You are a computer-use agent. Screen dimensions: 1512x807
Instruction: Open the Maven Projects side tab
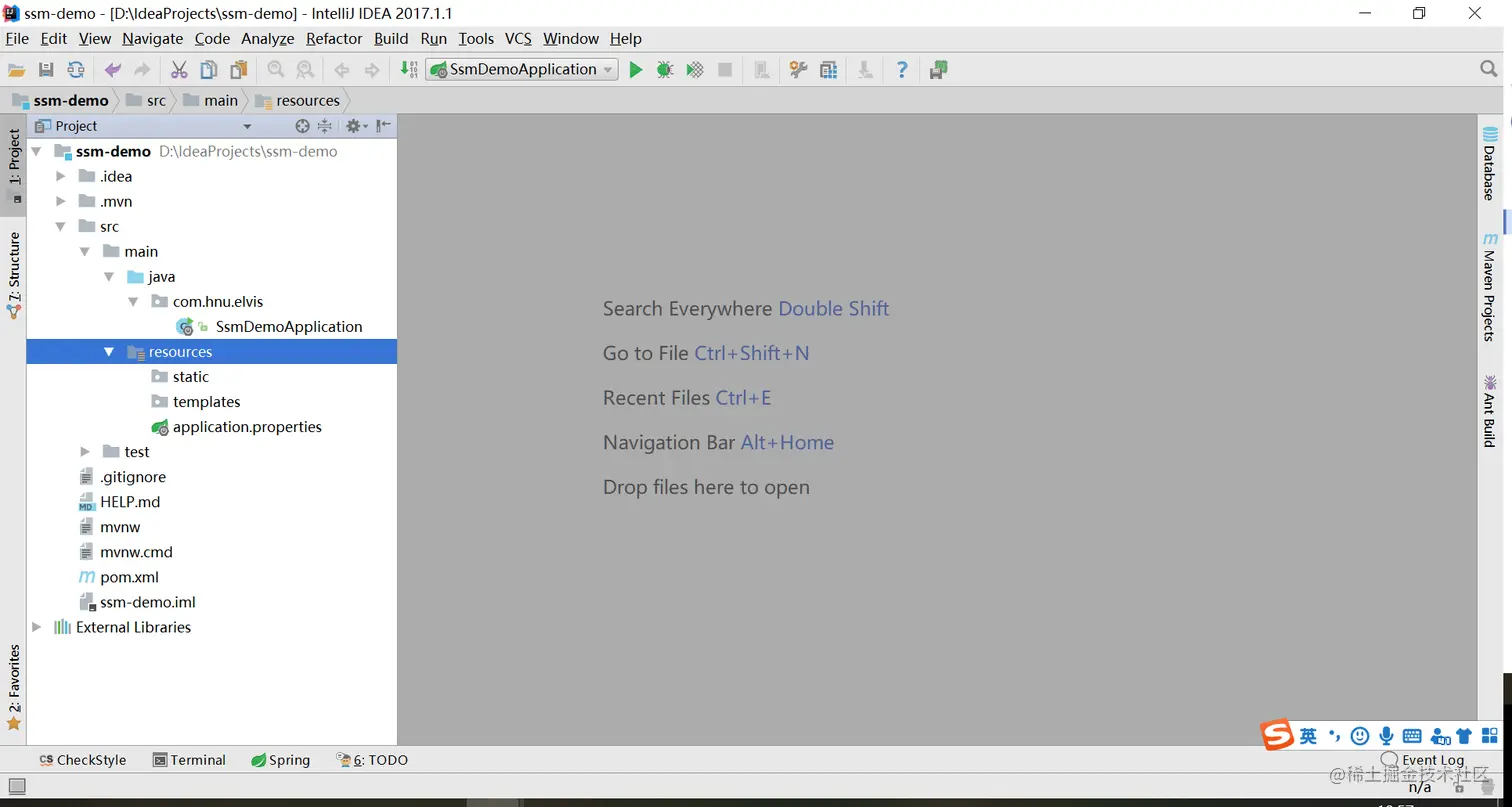[x=1490, y=288]
